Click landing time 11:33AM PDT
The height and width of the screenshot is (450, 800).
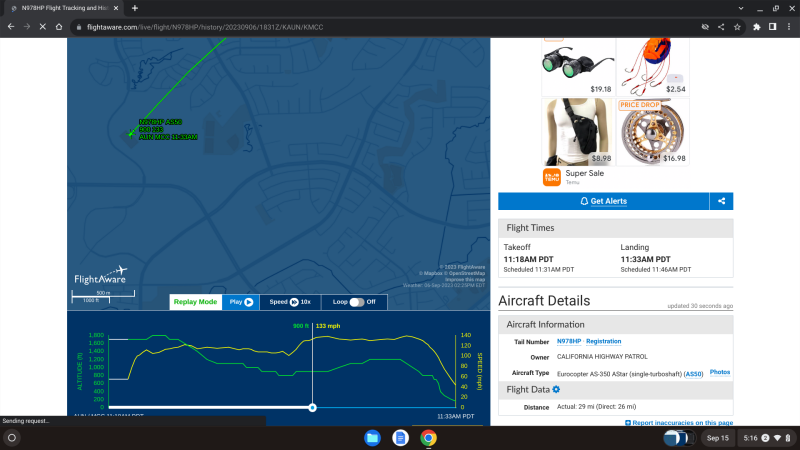pyautogui.click(x=645, y=259)
